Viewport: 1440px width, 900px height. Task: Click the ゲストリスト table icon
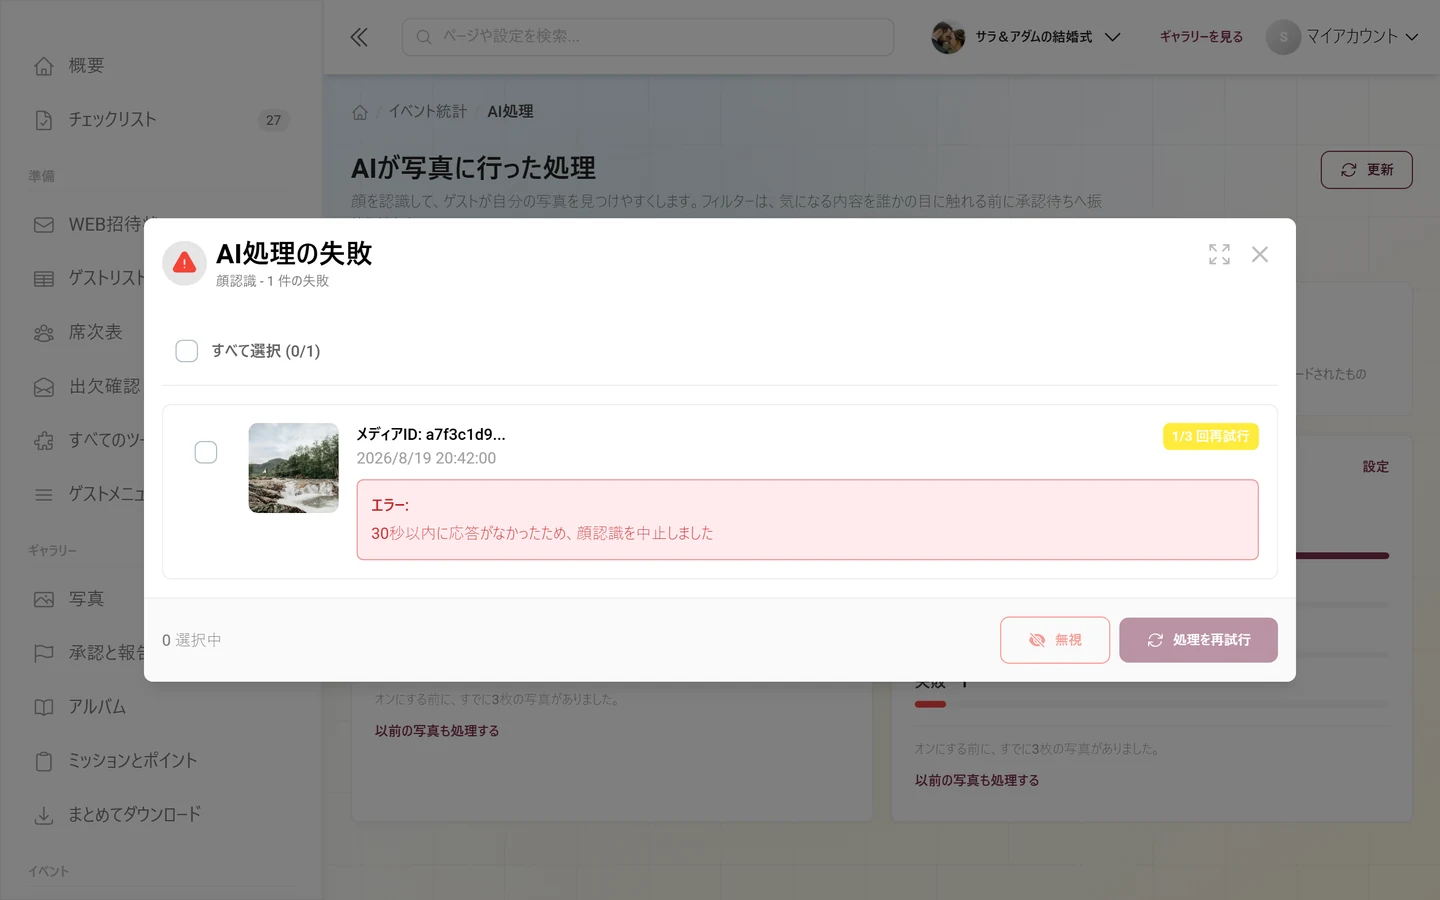pos(44,279)
